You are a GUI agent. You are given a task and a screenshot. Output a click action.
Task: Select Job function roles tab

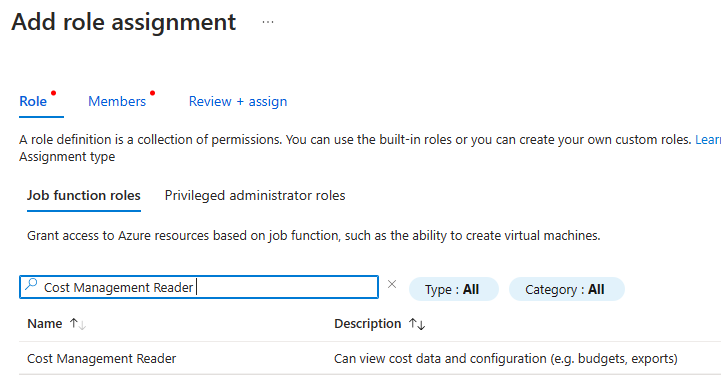pos(84,195)
